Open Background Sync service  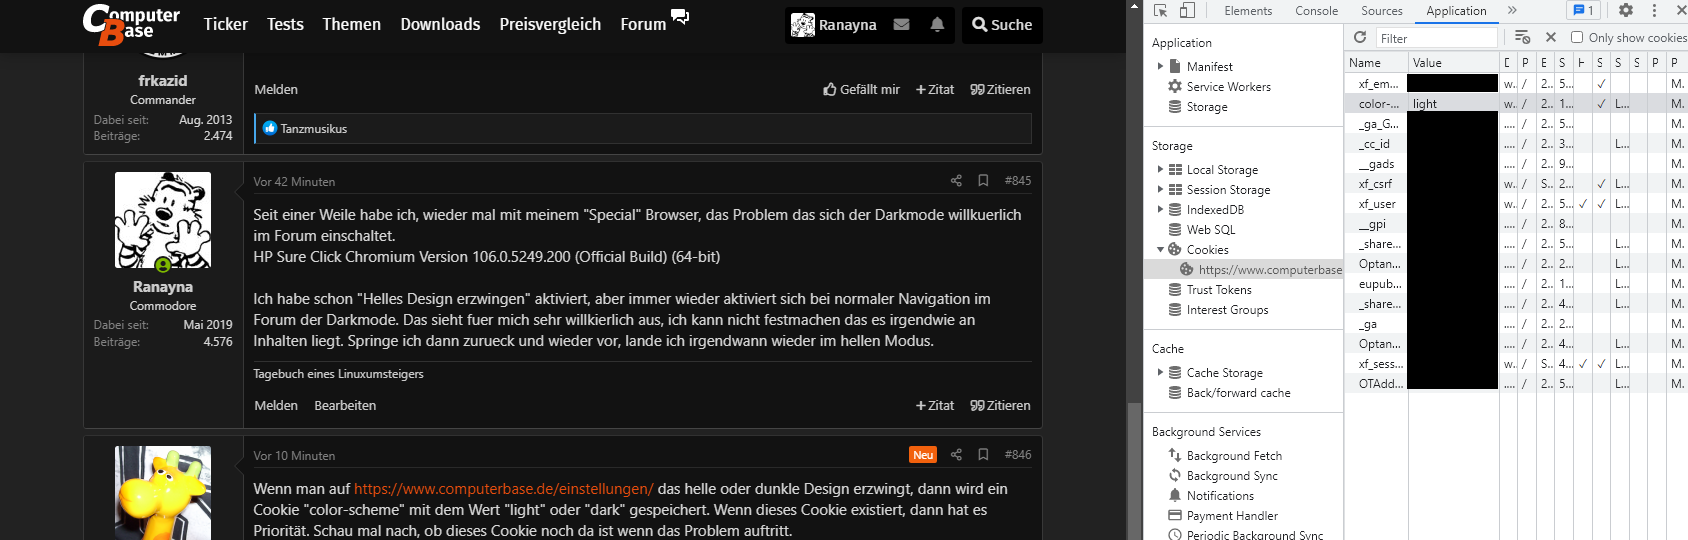pyautogui.click(x=1232, y=476)
